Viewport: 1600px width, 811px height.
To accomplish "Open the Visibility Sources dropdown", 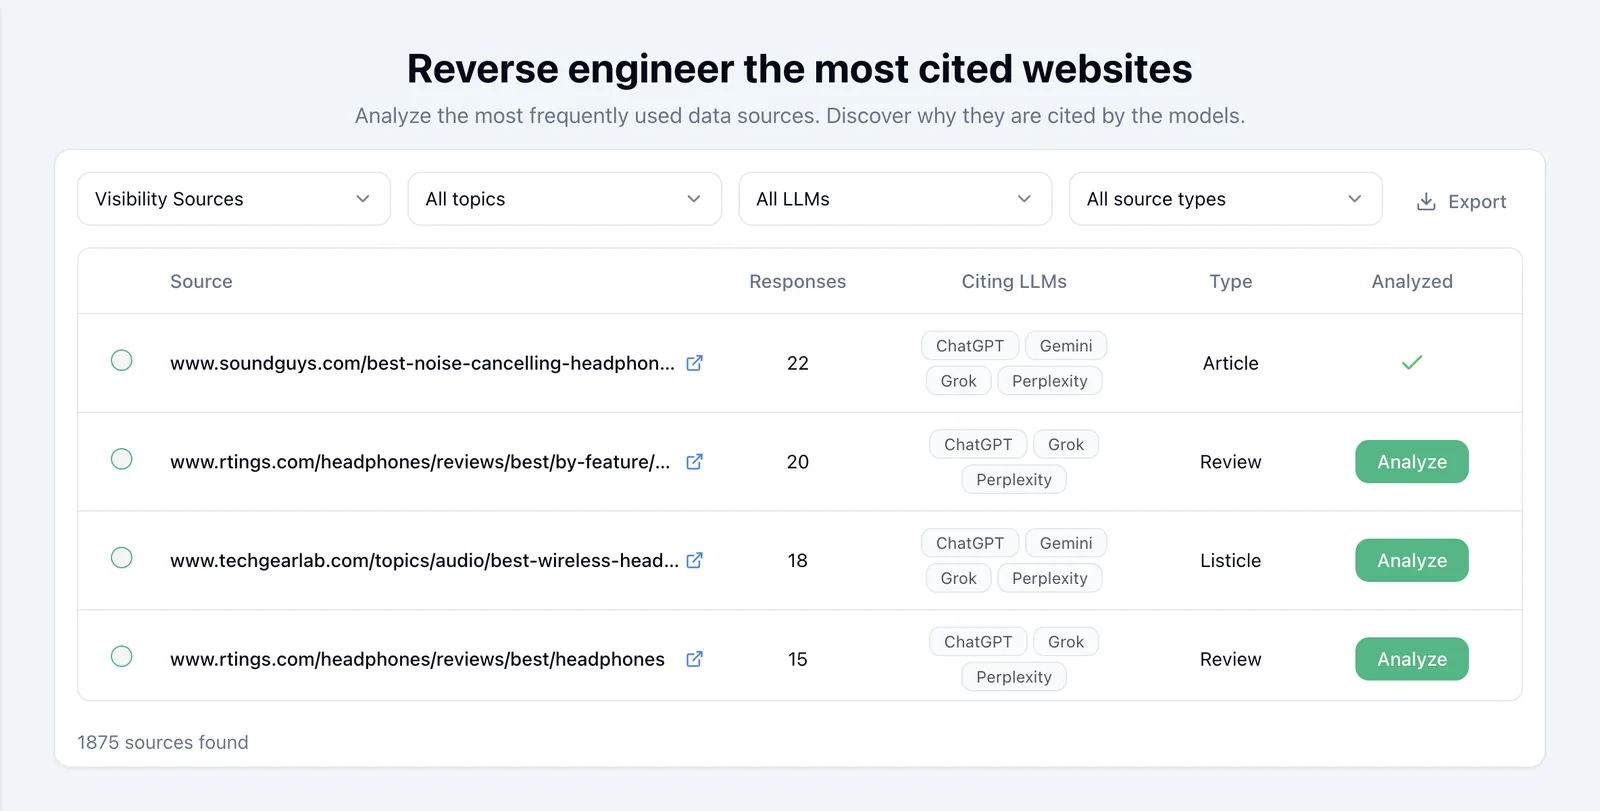I will [x=234, y=199].
